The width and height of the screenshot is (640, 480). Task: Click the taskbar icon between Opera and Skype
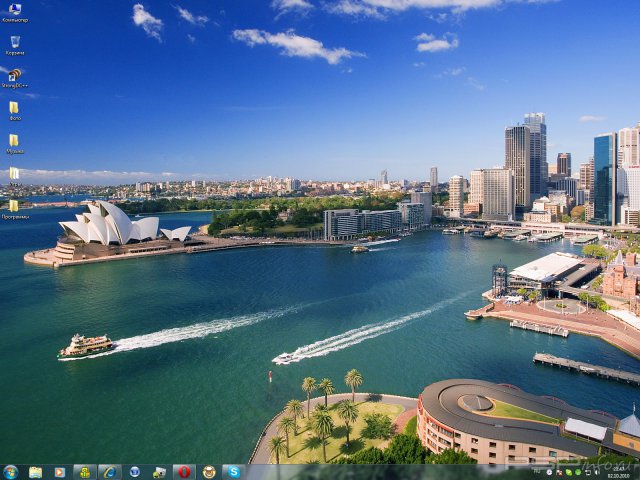click(208, 471)
